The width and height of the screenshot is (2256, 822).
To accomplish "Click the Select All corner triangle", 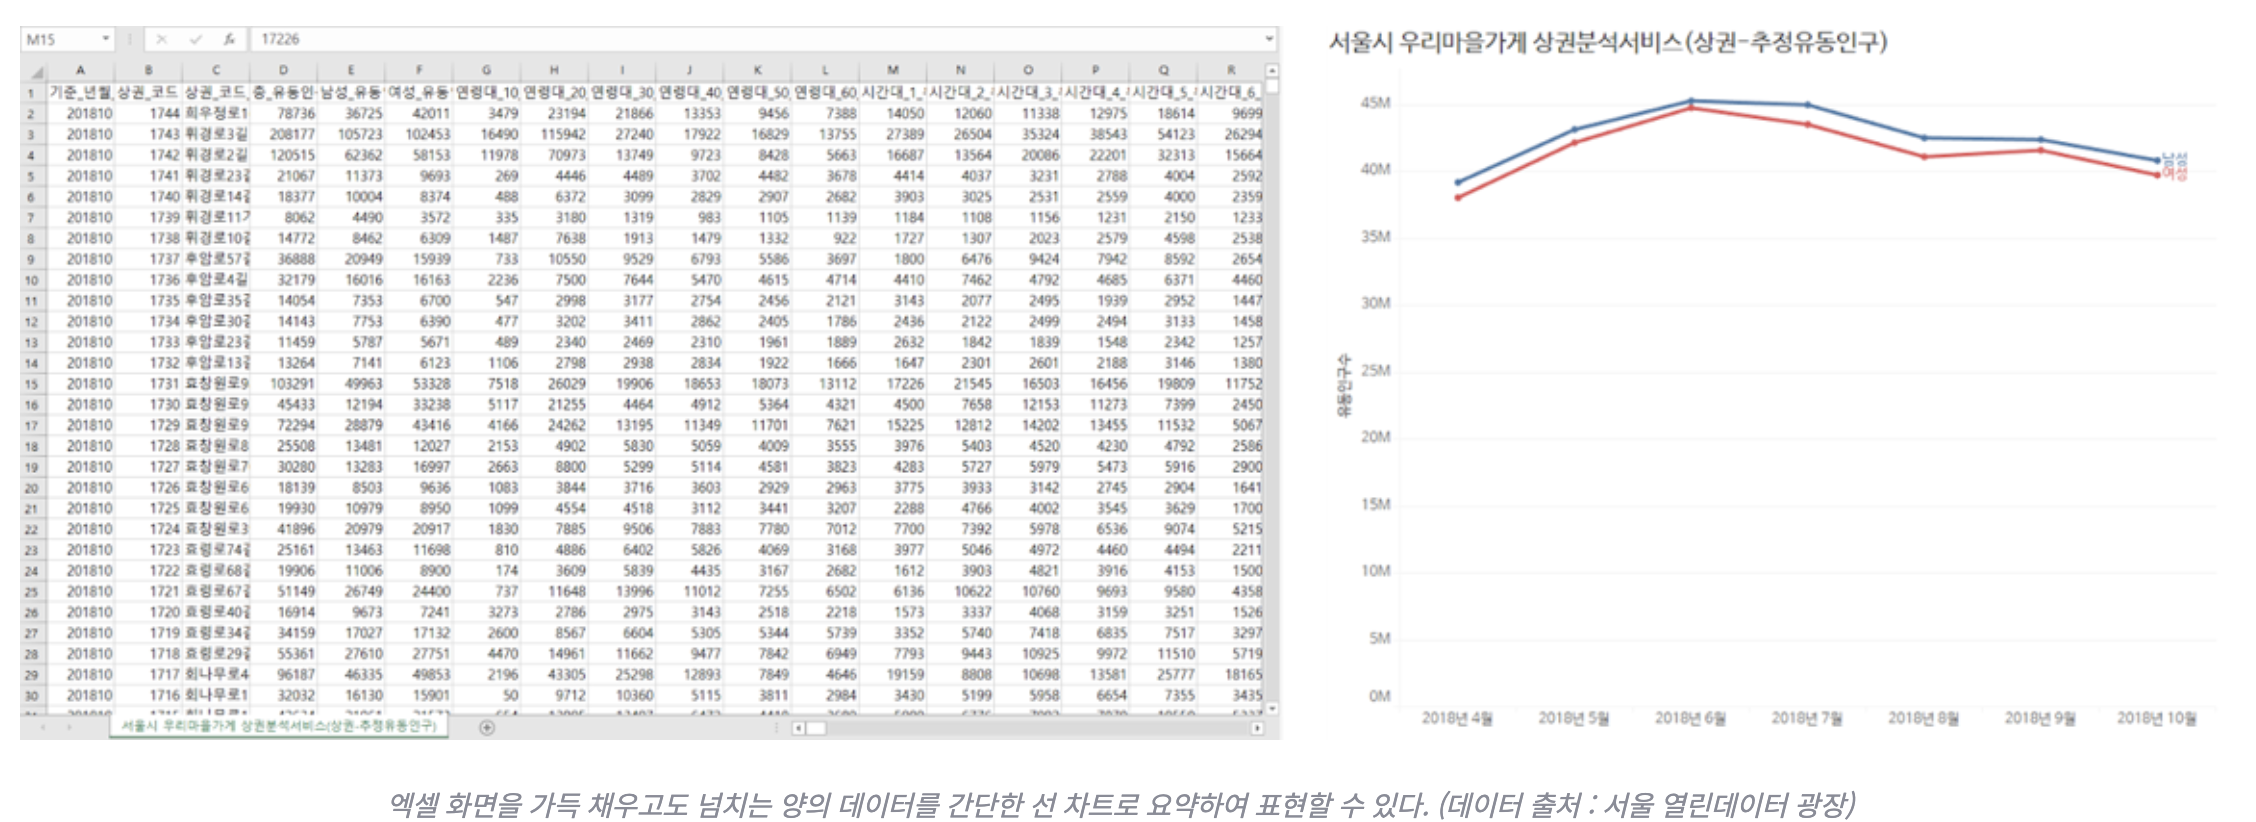I will 36,71.
